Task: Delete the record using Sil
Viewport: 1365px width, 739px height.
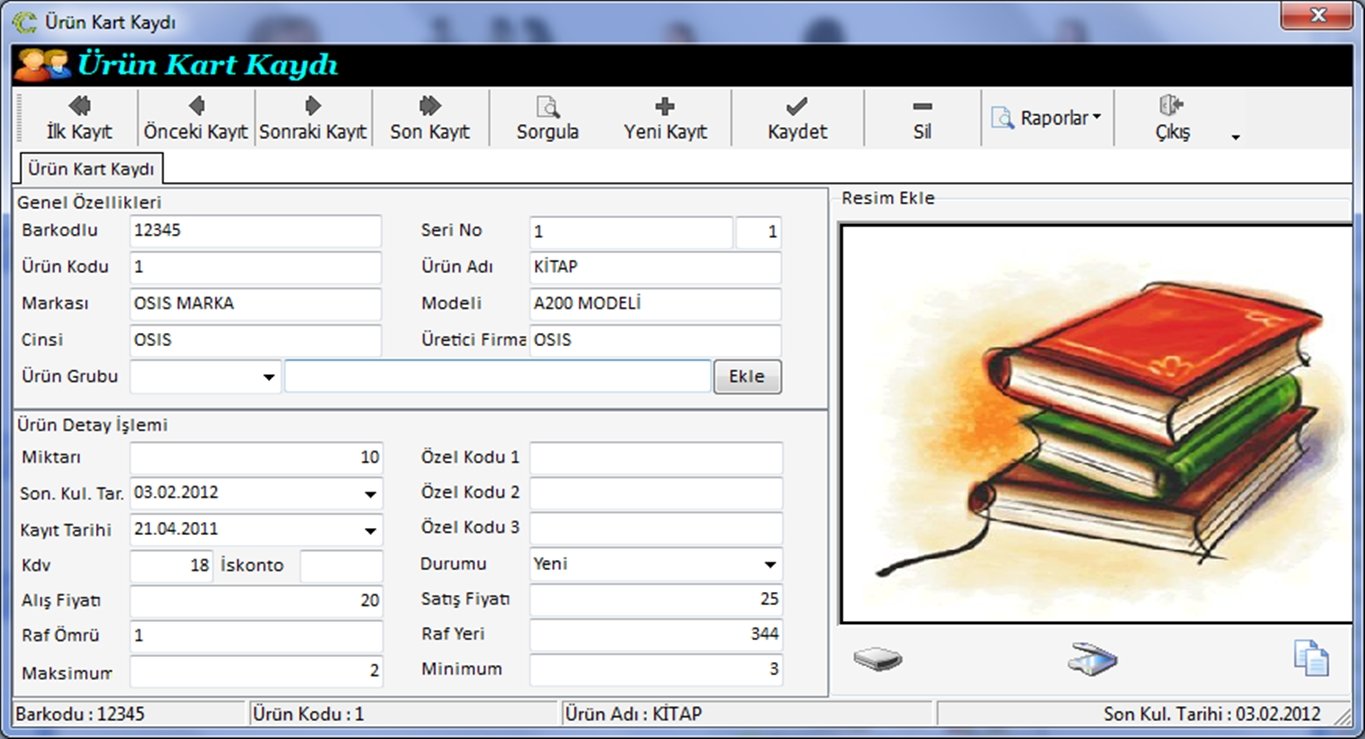Action: click(x=922, y=117)
